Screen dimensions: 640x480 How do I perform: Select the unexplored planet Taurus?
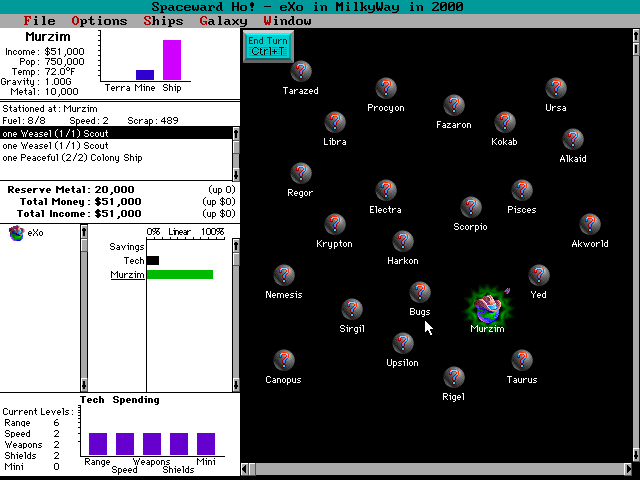tap(522, 360)
